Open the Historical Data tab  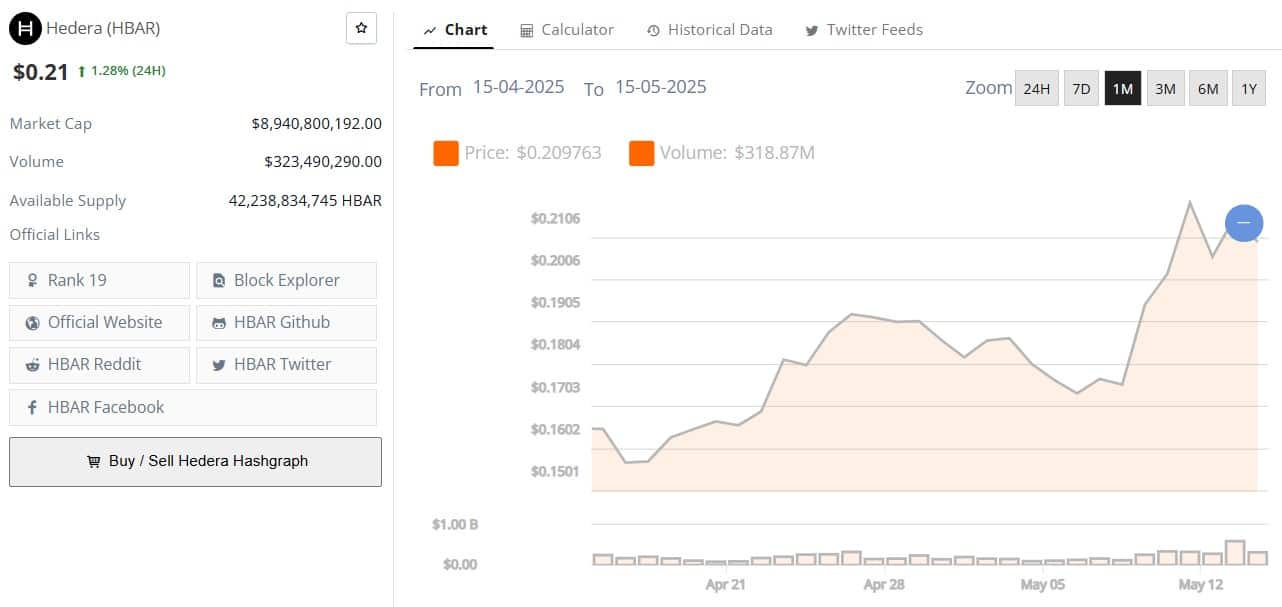(x=709, y=30)
